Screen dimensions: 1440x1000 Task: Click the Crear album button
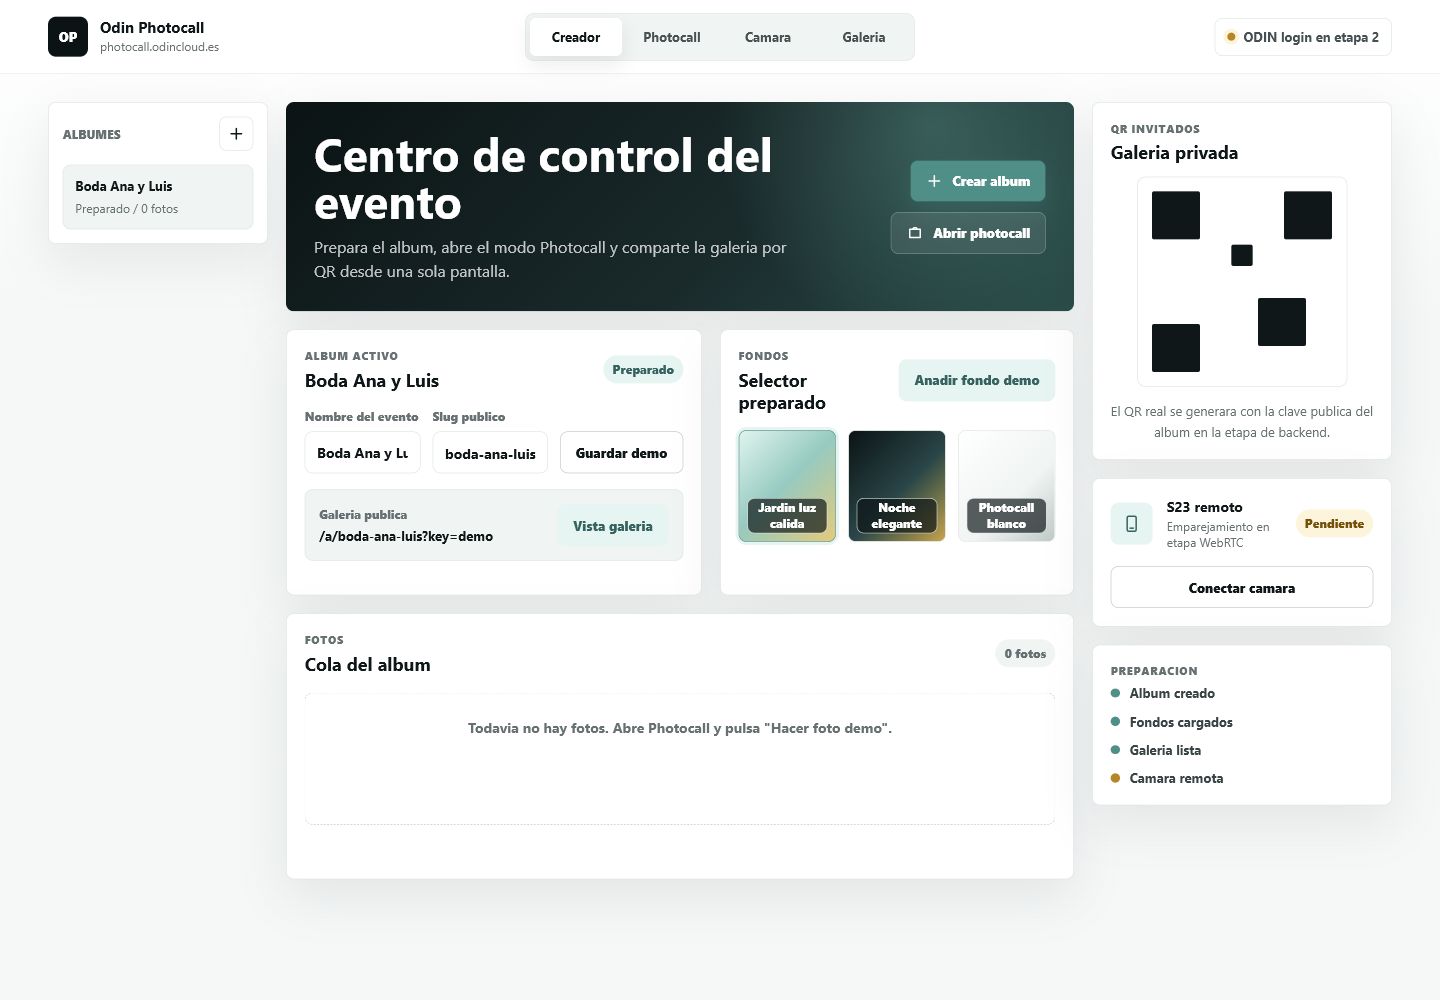tap(978, 181)
